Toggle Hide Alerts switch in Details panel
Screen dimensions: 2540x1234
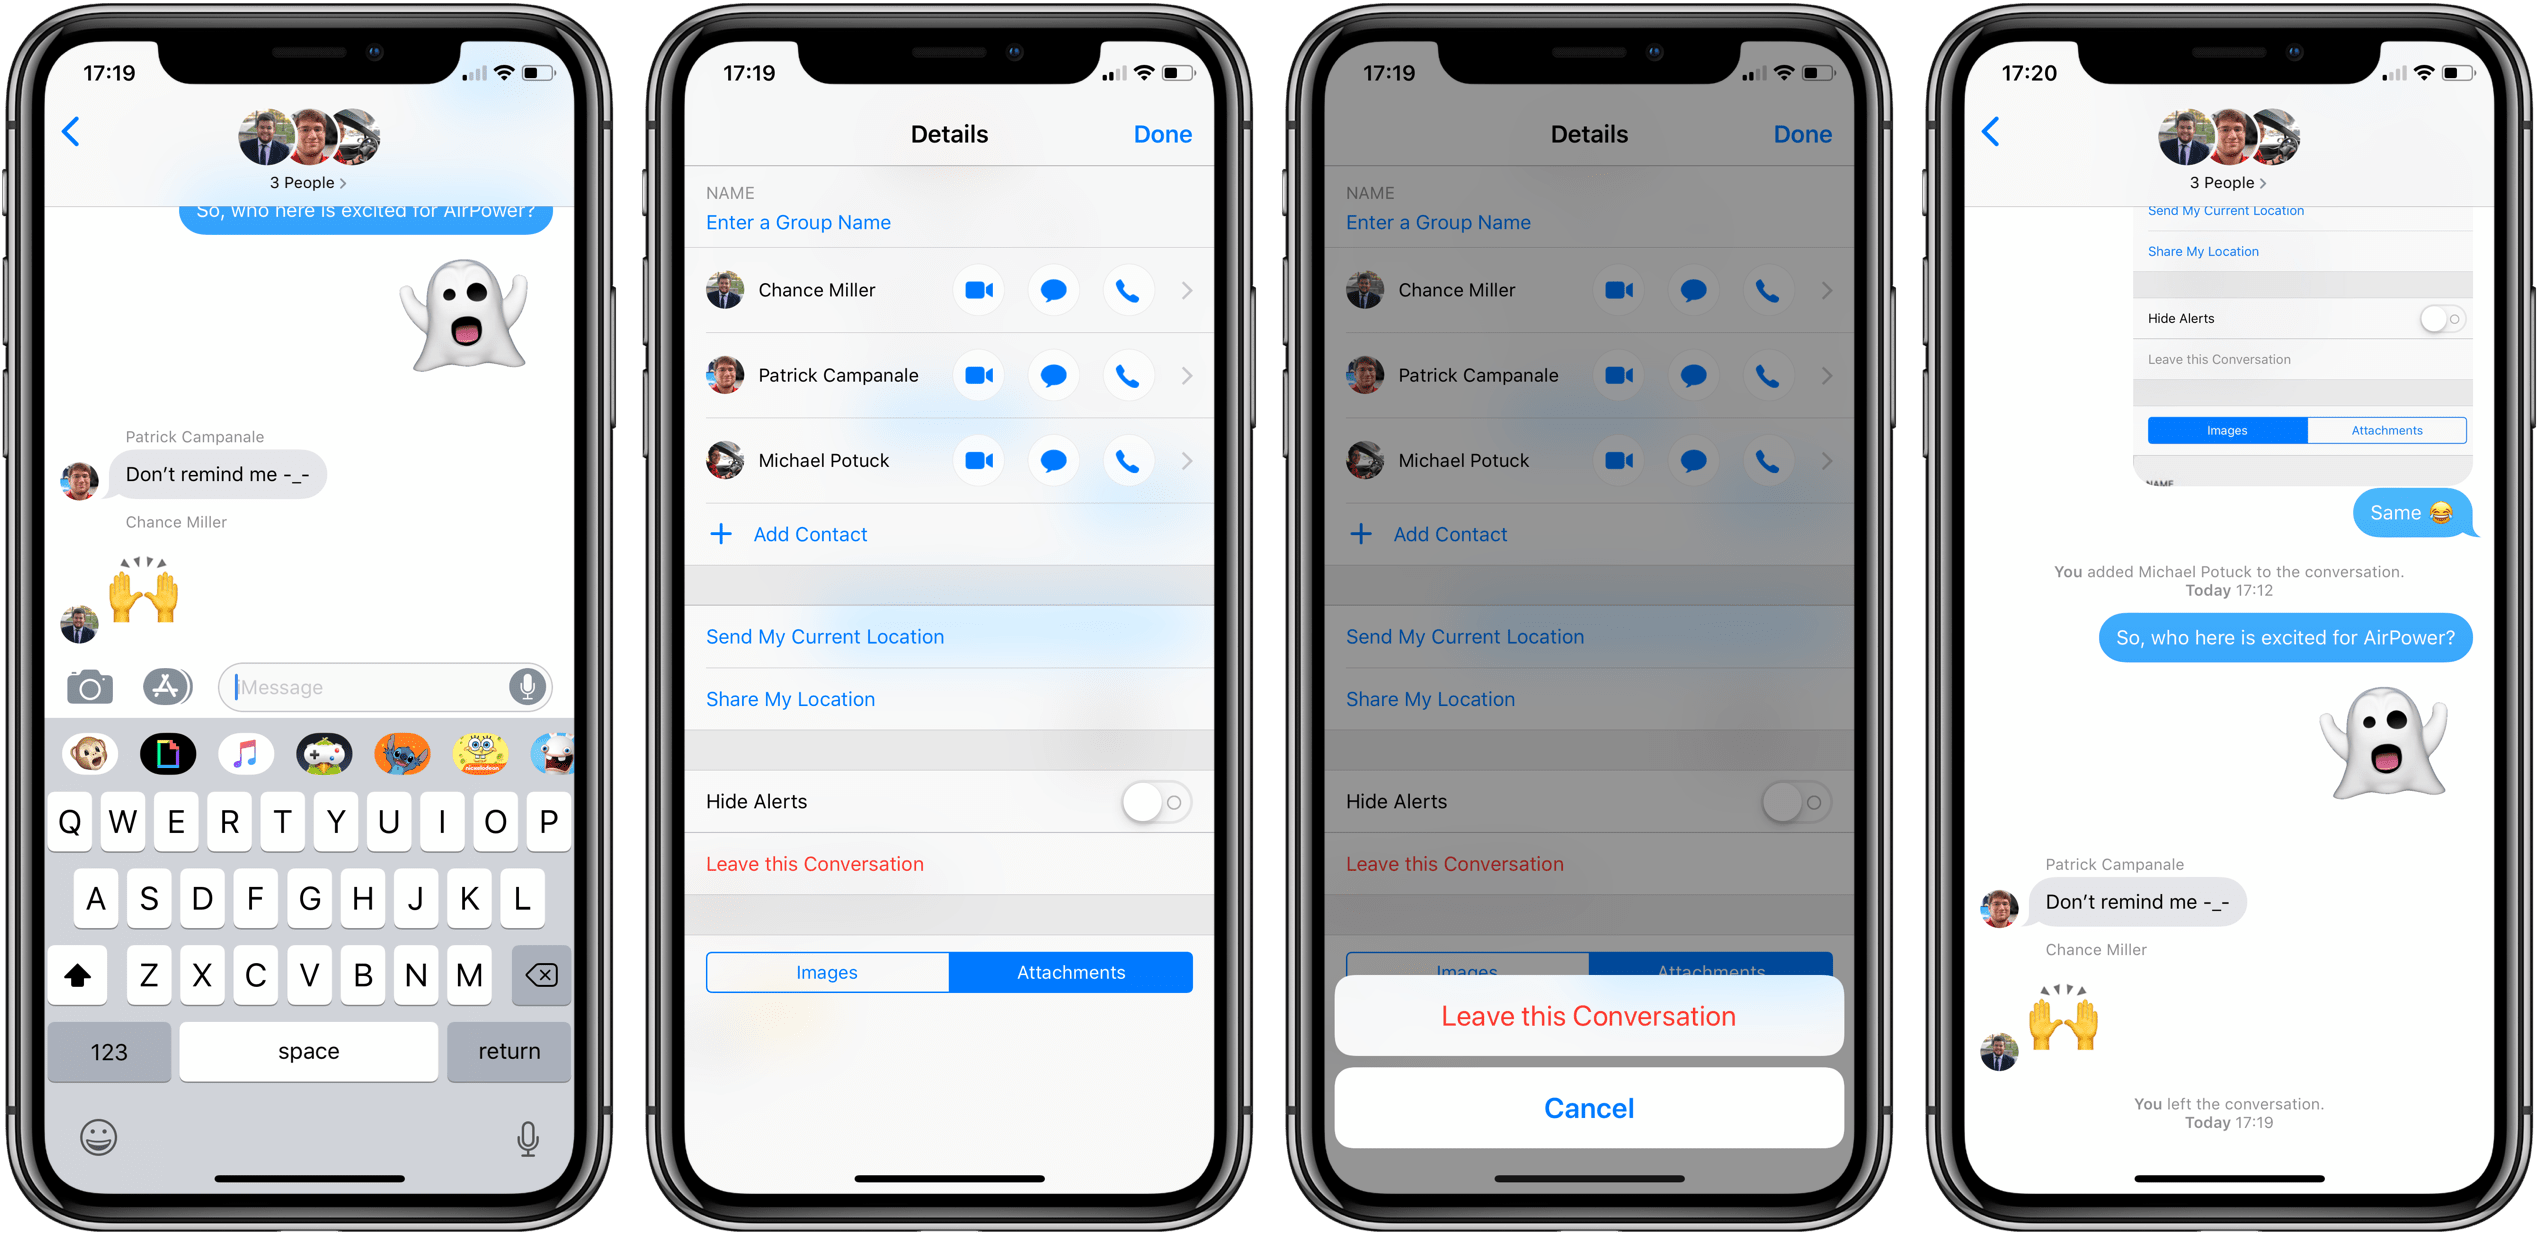[1166, 798]
